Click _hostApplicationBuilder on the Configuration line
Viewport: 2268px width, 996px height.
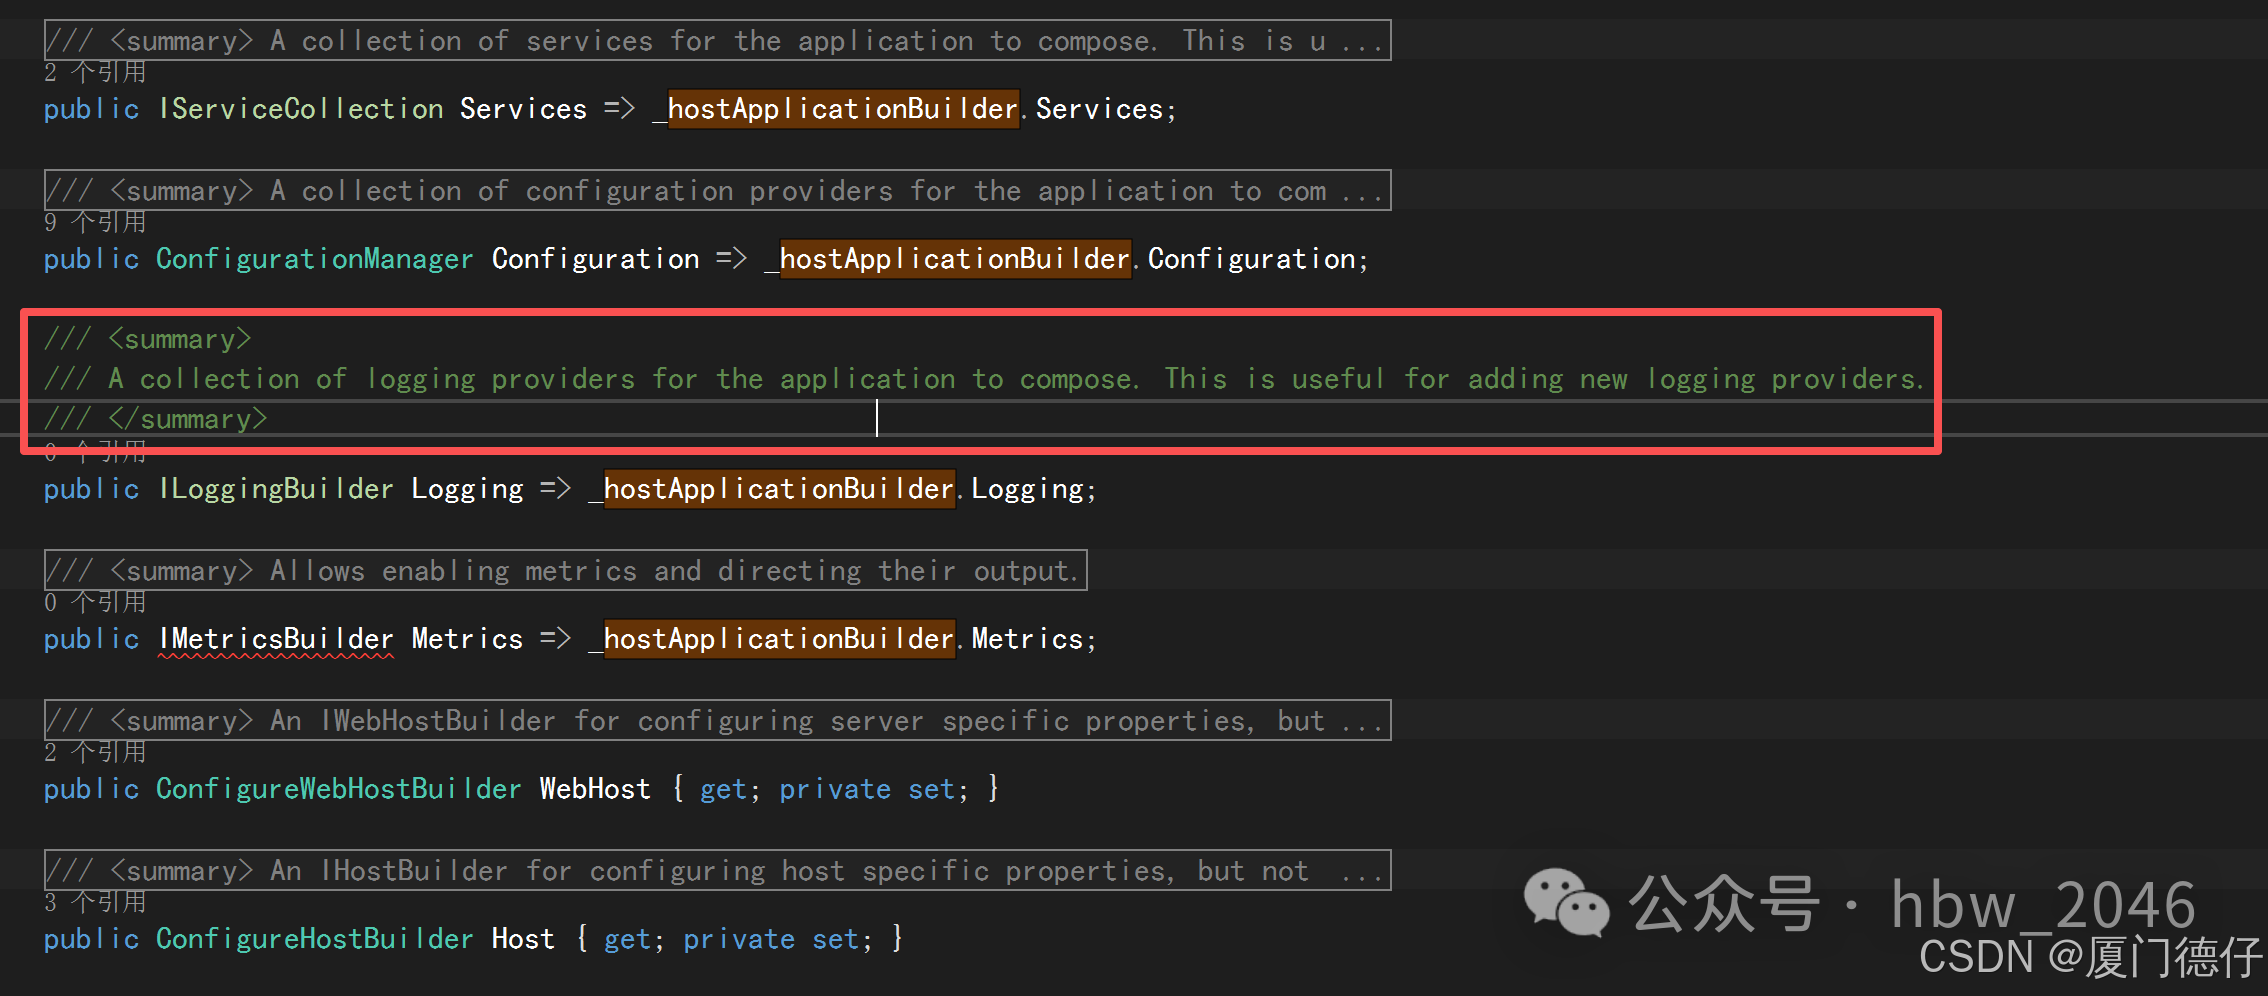(x=949, y=259)
